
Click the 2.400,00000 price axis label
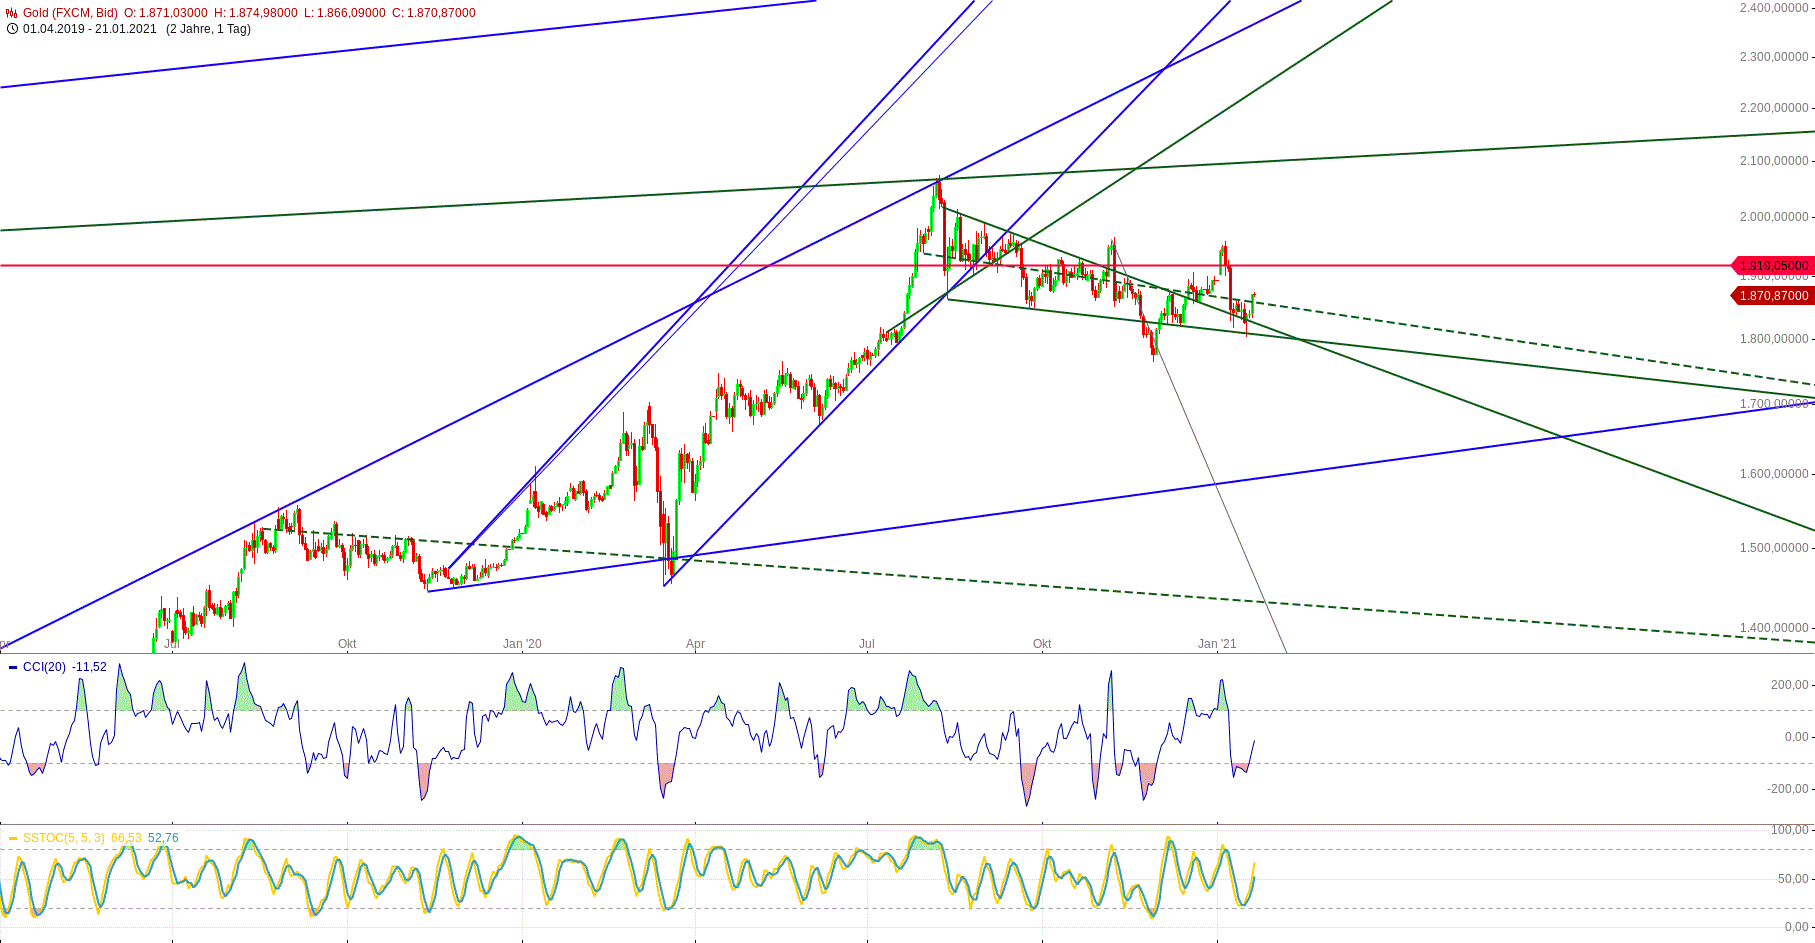(x=1774, y=8)
